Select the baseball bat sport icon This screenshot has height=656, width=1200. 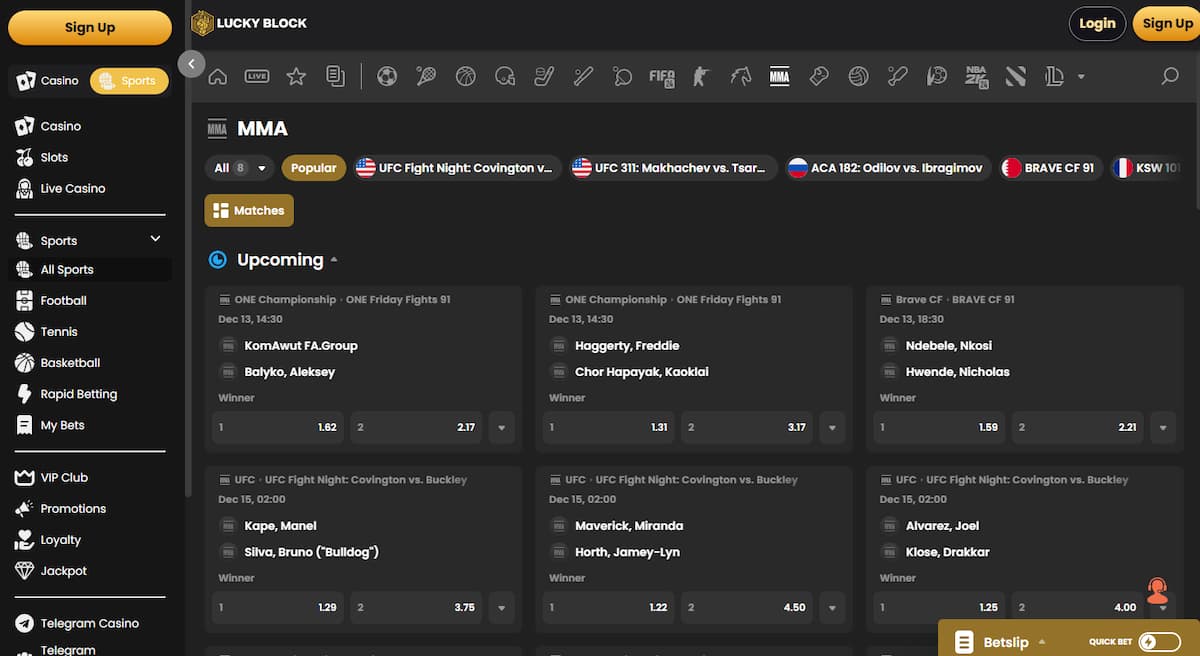pyautogui.click(x=583, y=76)
